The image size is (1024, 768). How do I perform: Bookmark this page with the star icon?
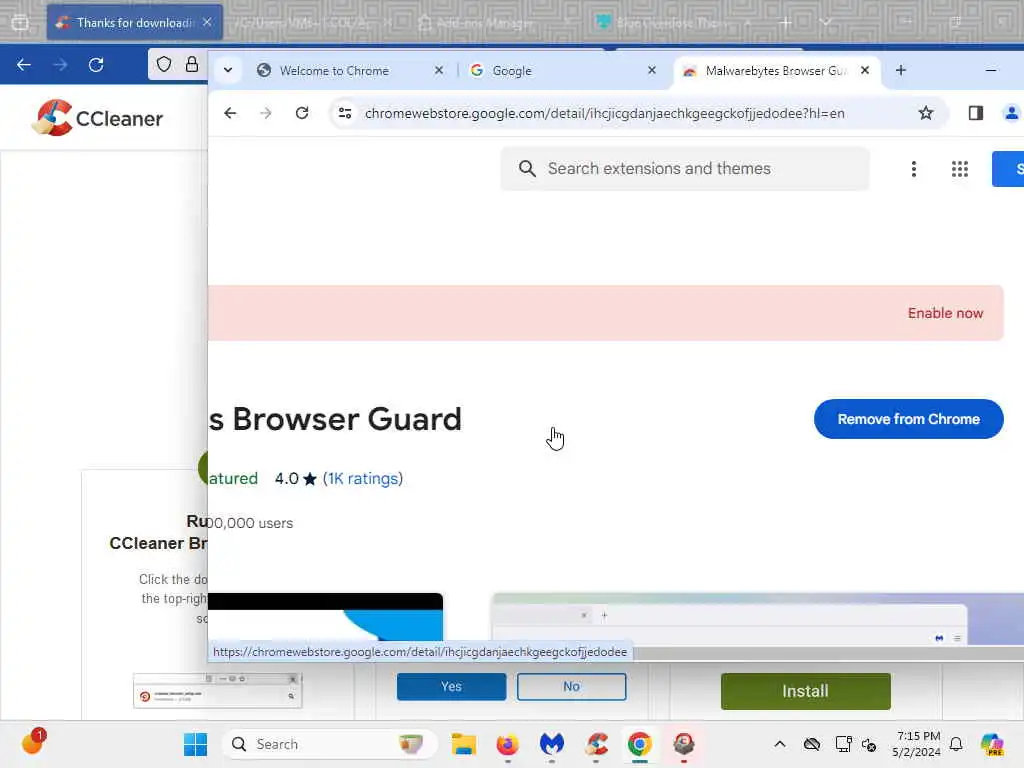[925, 113]
